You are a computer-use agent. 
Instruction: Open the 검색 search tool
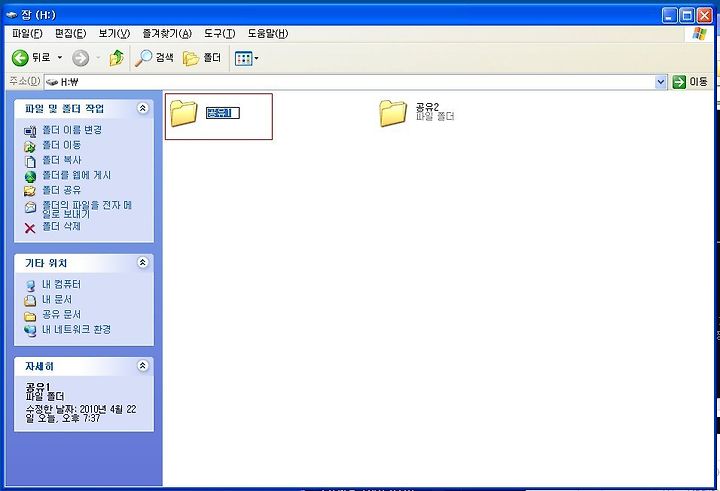[154, 58]
